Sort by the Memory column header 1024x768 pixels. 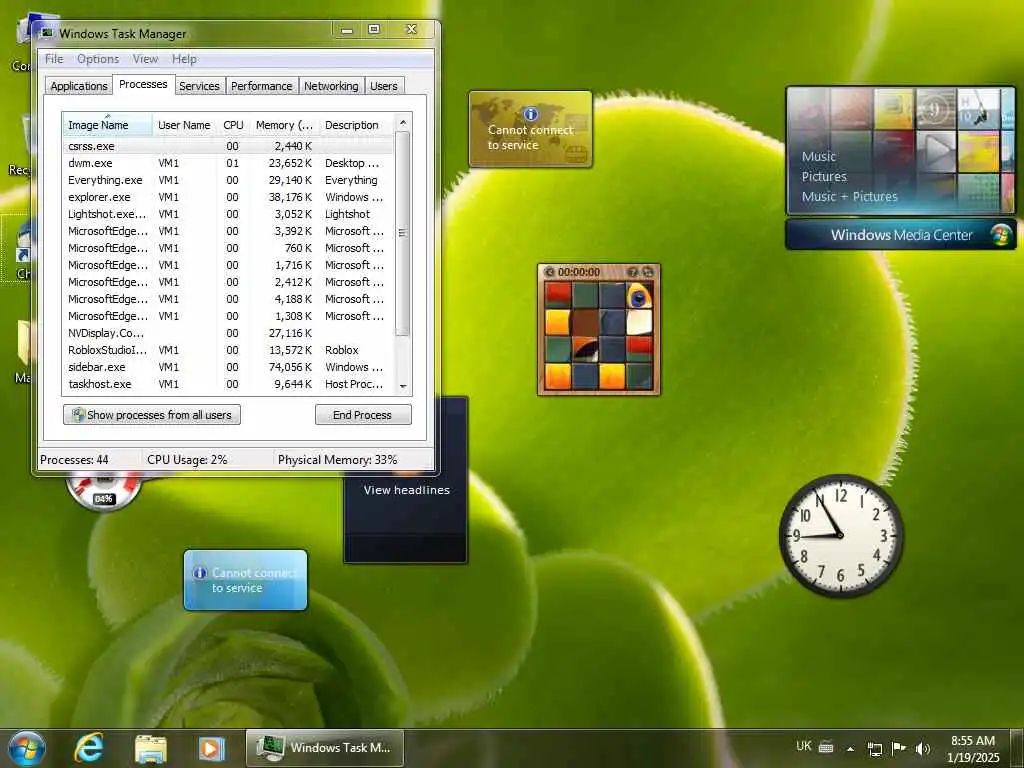pyautogui.click(x=284, y=125)
